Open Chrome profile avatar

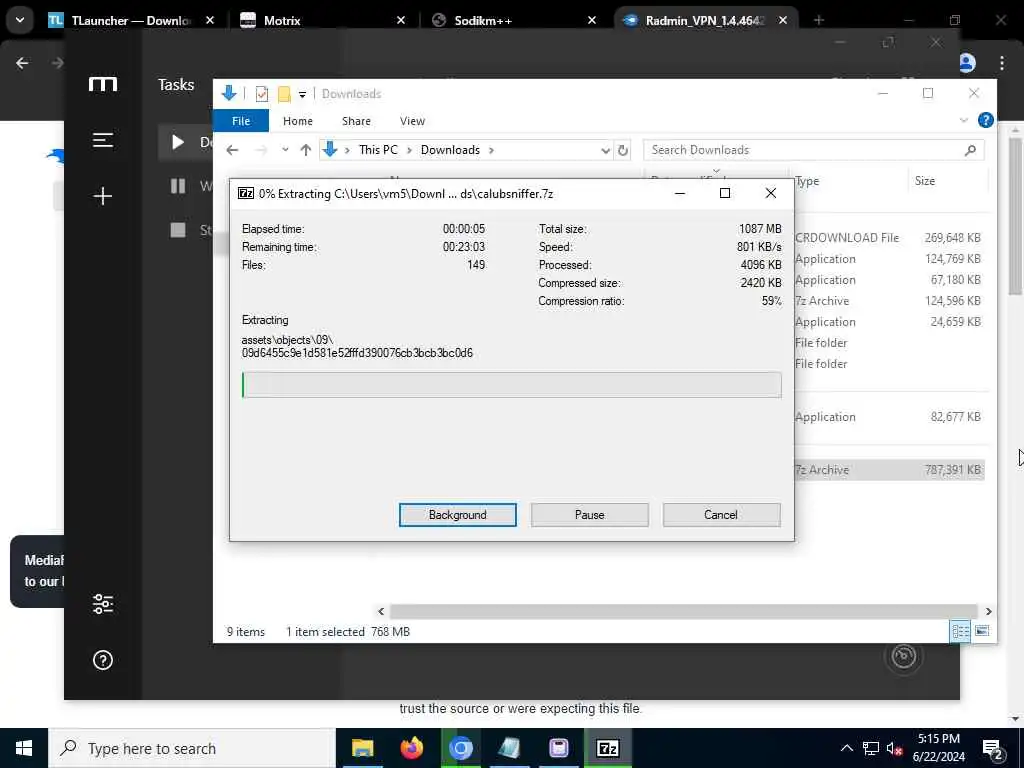967,63
